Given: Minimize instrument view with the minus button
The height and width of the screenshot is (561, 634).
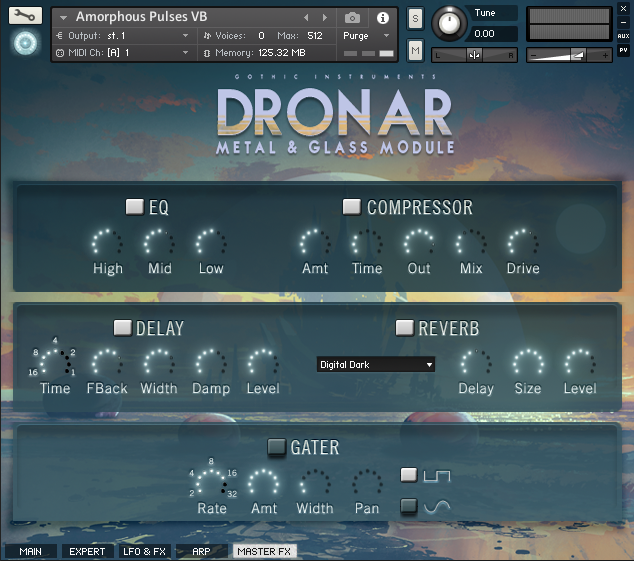Looking at the screenshot, I should (623, 23).
